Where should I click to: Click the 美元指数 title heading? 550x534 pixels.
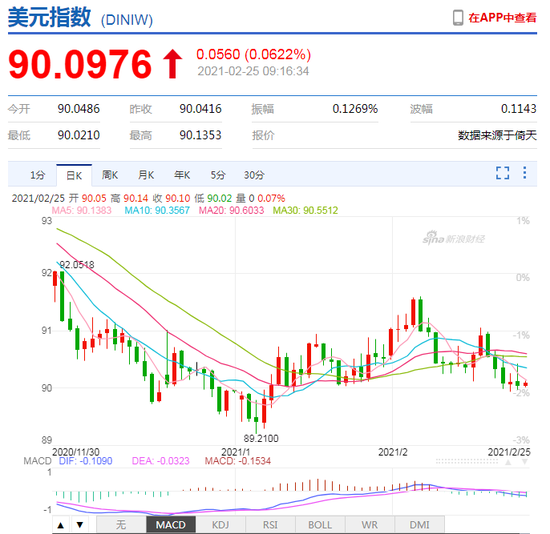[49, 17]
